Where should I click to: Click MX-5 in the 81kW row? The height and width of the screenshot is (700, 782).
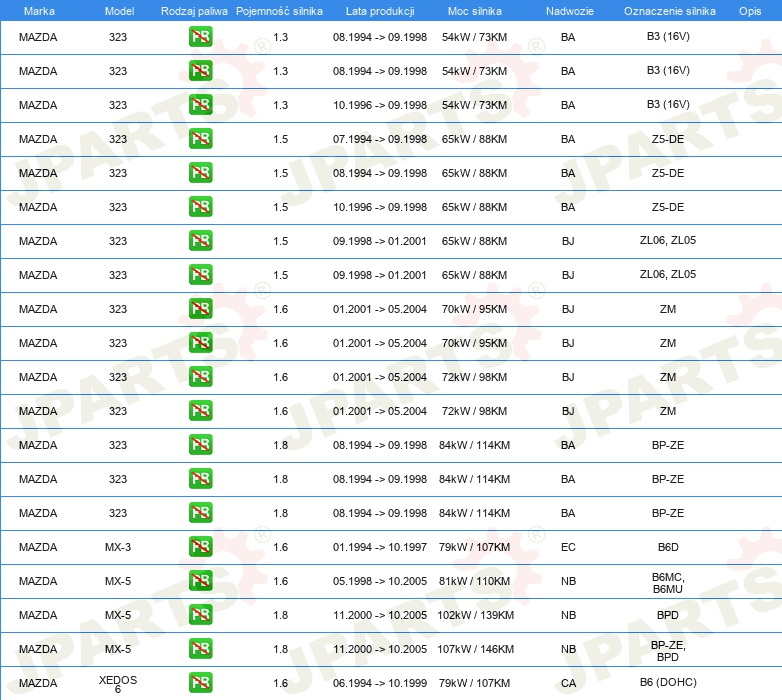118,581
